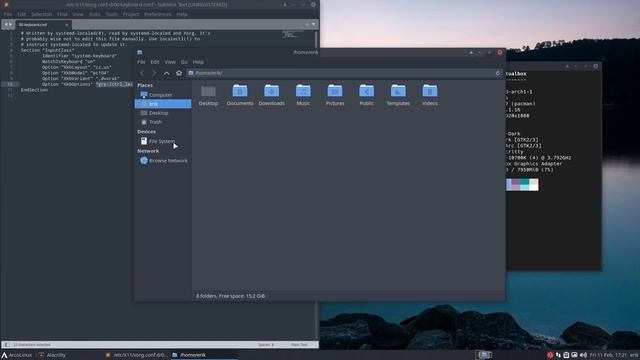
Task: Select Trash in Places sidebar
Action: pos(163,122)
